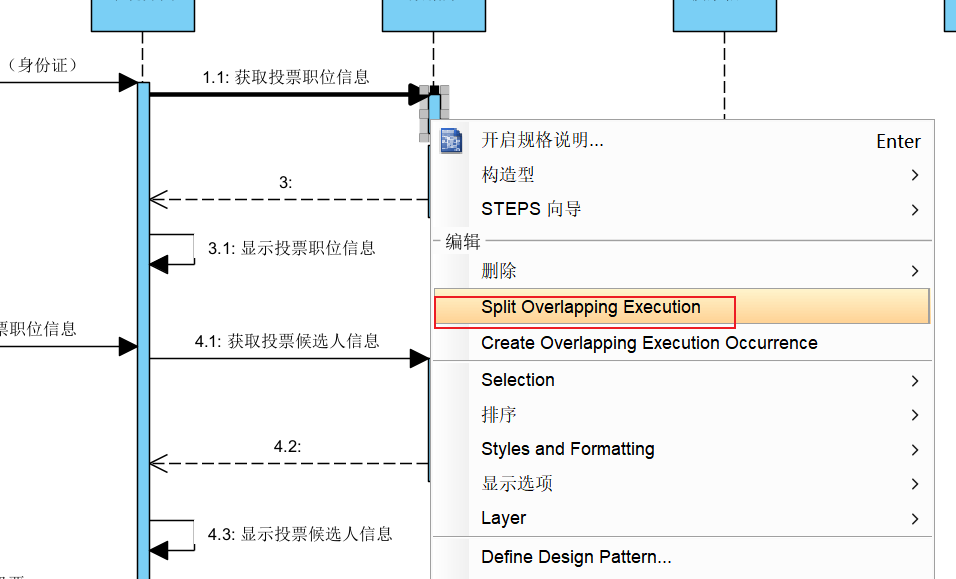Image resolution: width=956 pixels, height=579 pixels.
Task: Click the specification document icon beside 开启规格说明
Action: (451, 141)
